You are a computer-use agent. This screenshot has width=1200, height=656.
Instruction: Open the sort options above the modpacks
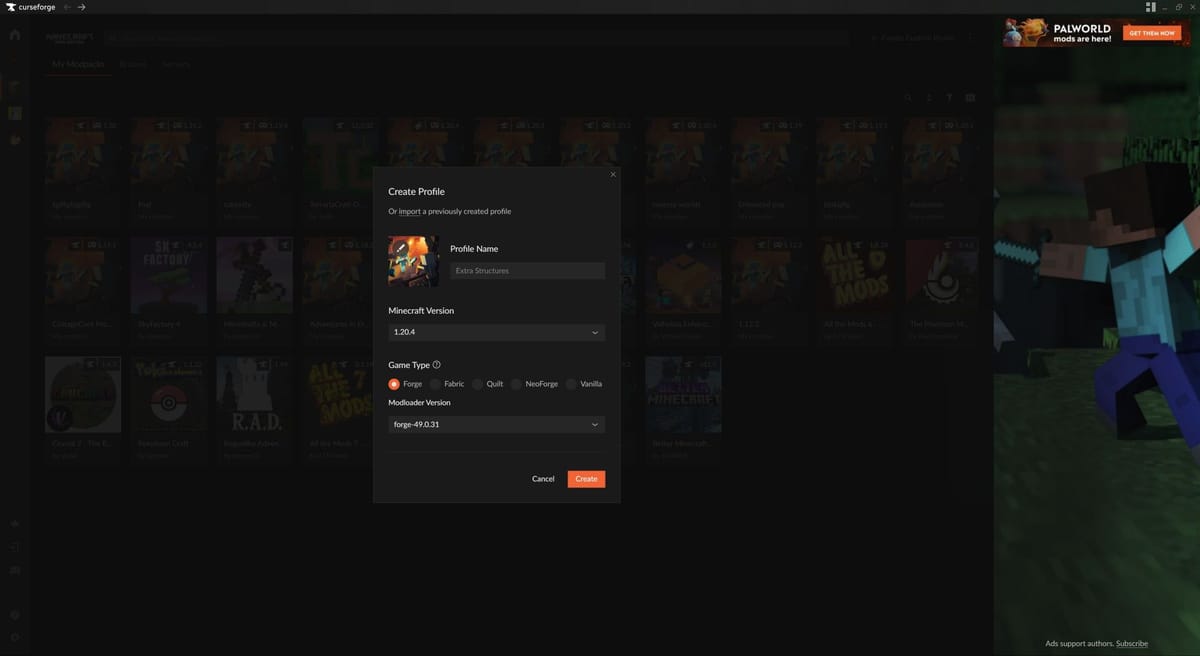point(928,97)
